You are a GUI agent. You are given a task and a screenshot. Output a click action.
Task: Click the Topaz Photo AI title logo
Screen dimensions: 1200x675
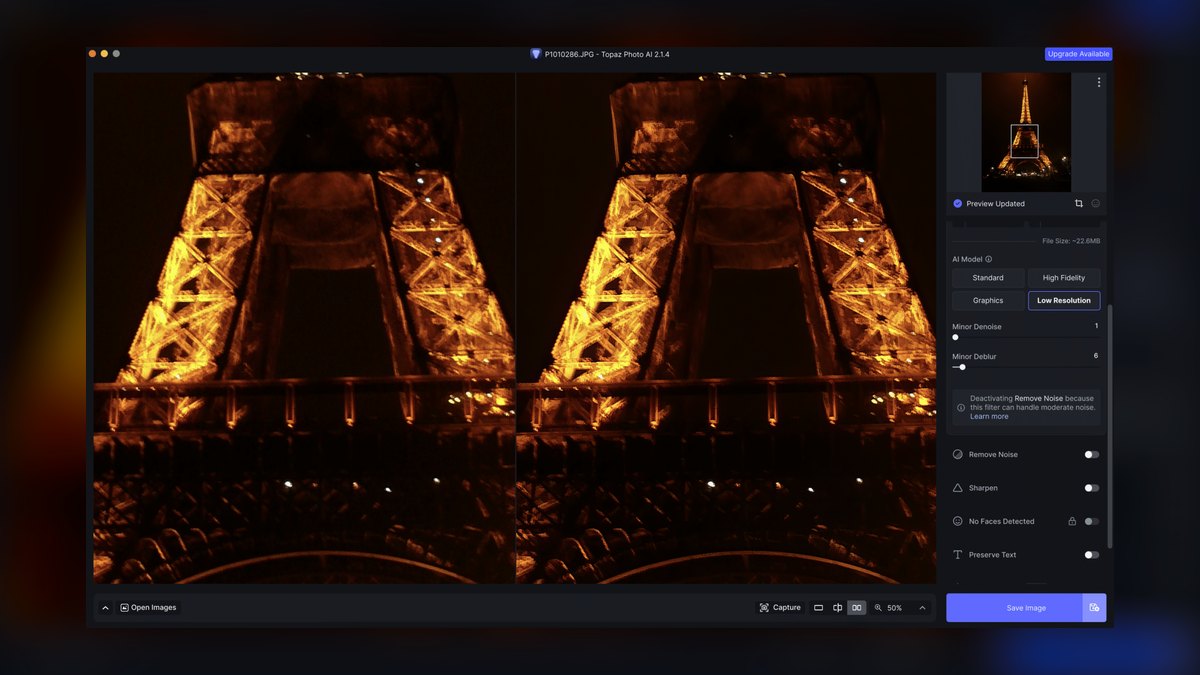click(x=536, y=54)
